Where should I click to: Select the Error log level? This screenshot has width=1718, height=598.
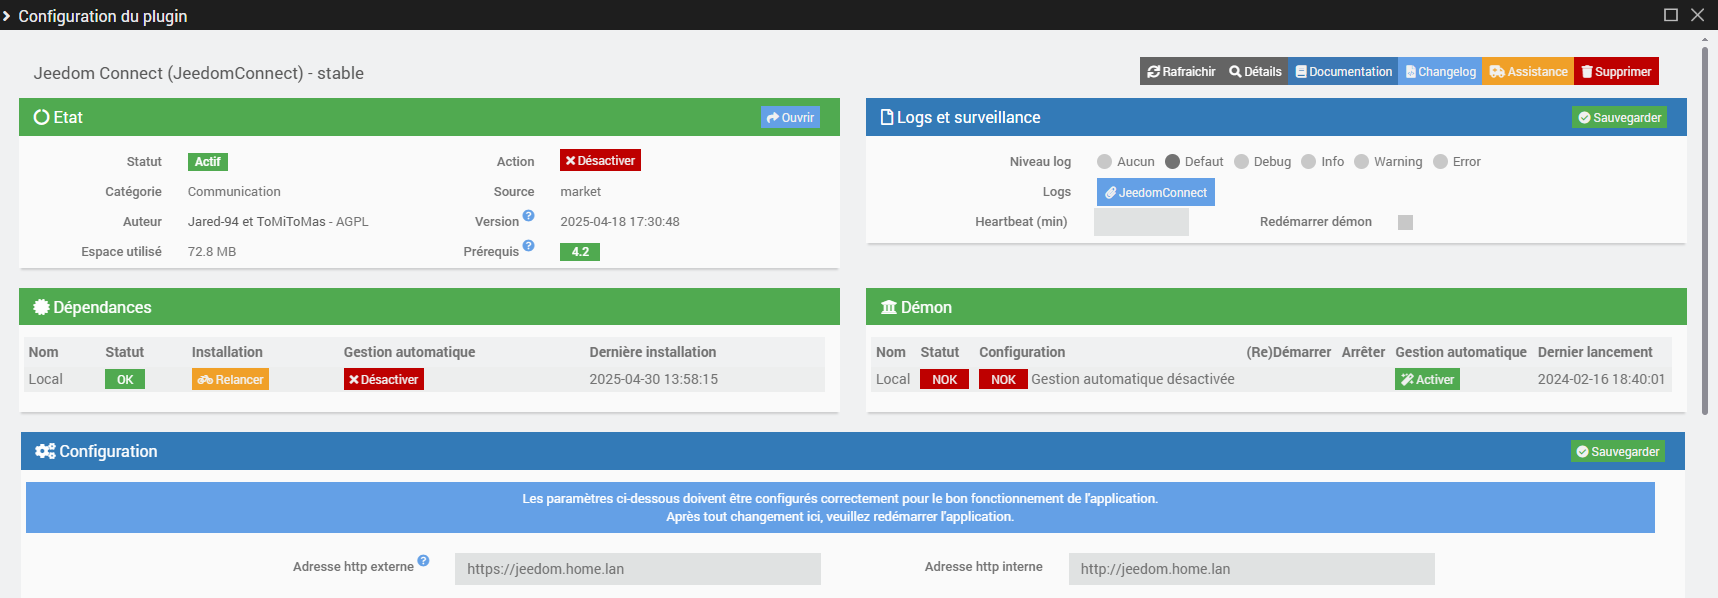(x=1440, y=161)
